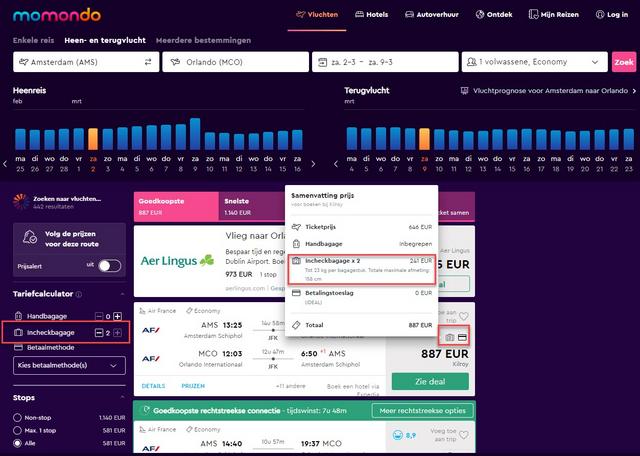This screenshot has height=456, width=640.
Task: Collapse the Tariefcalculator section
Action: tap(122, 294)
